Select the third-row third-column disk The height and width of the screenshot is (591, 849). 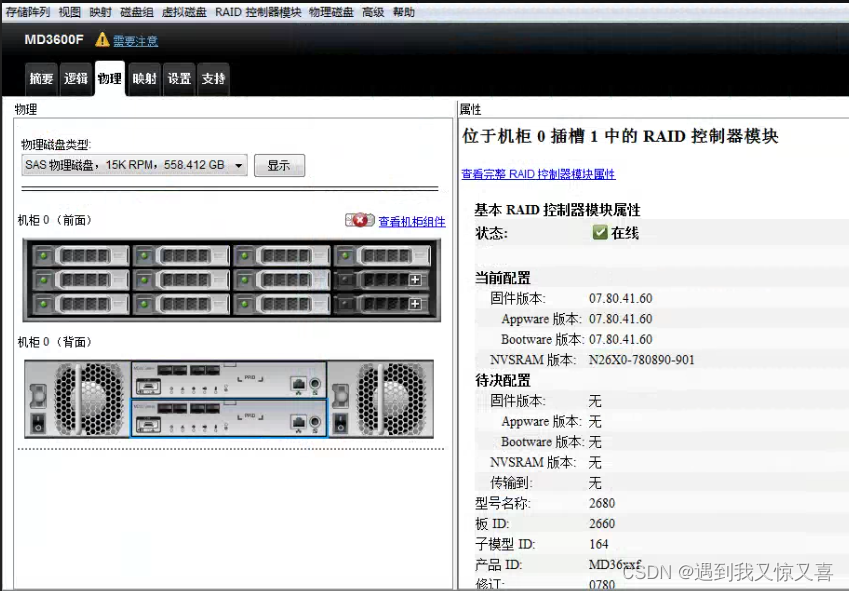click(282, 304)
